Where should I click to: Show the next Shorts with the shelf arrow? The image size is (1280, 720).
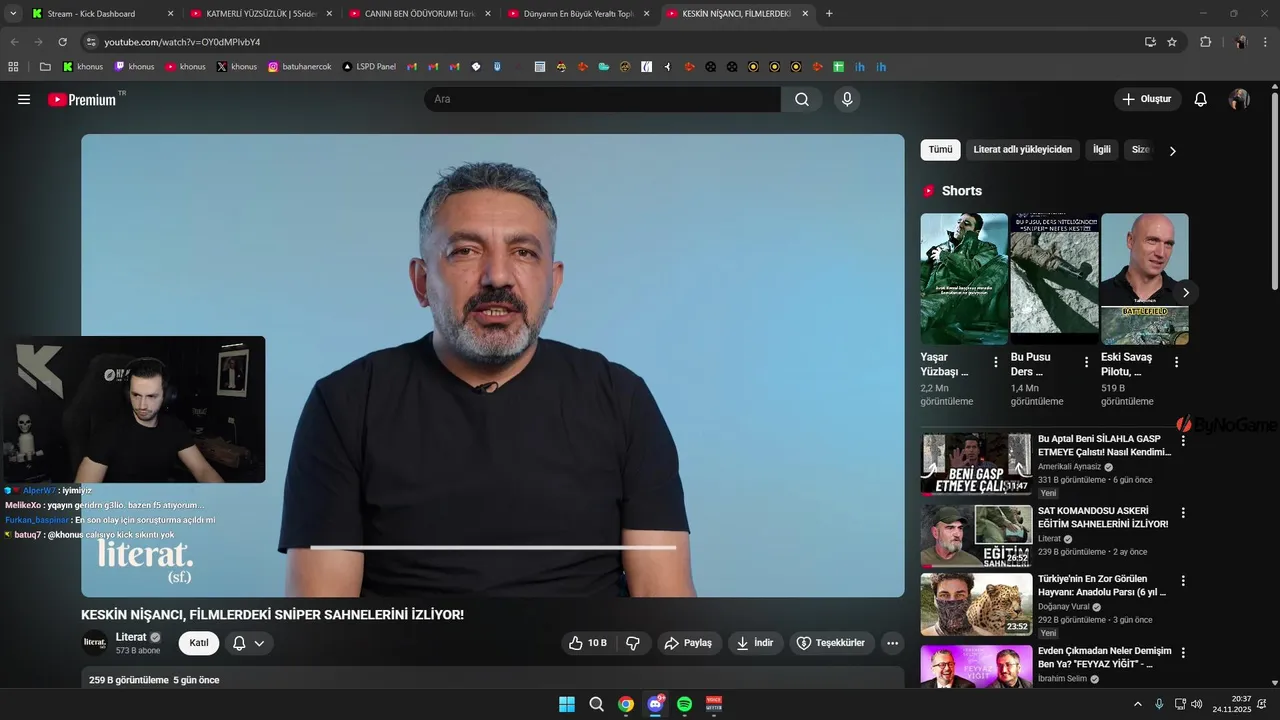[x=1186, y=292]
